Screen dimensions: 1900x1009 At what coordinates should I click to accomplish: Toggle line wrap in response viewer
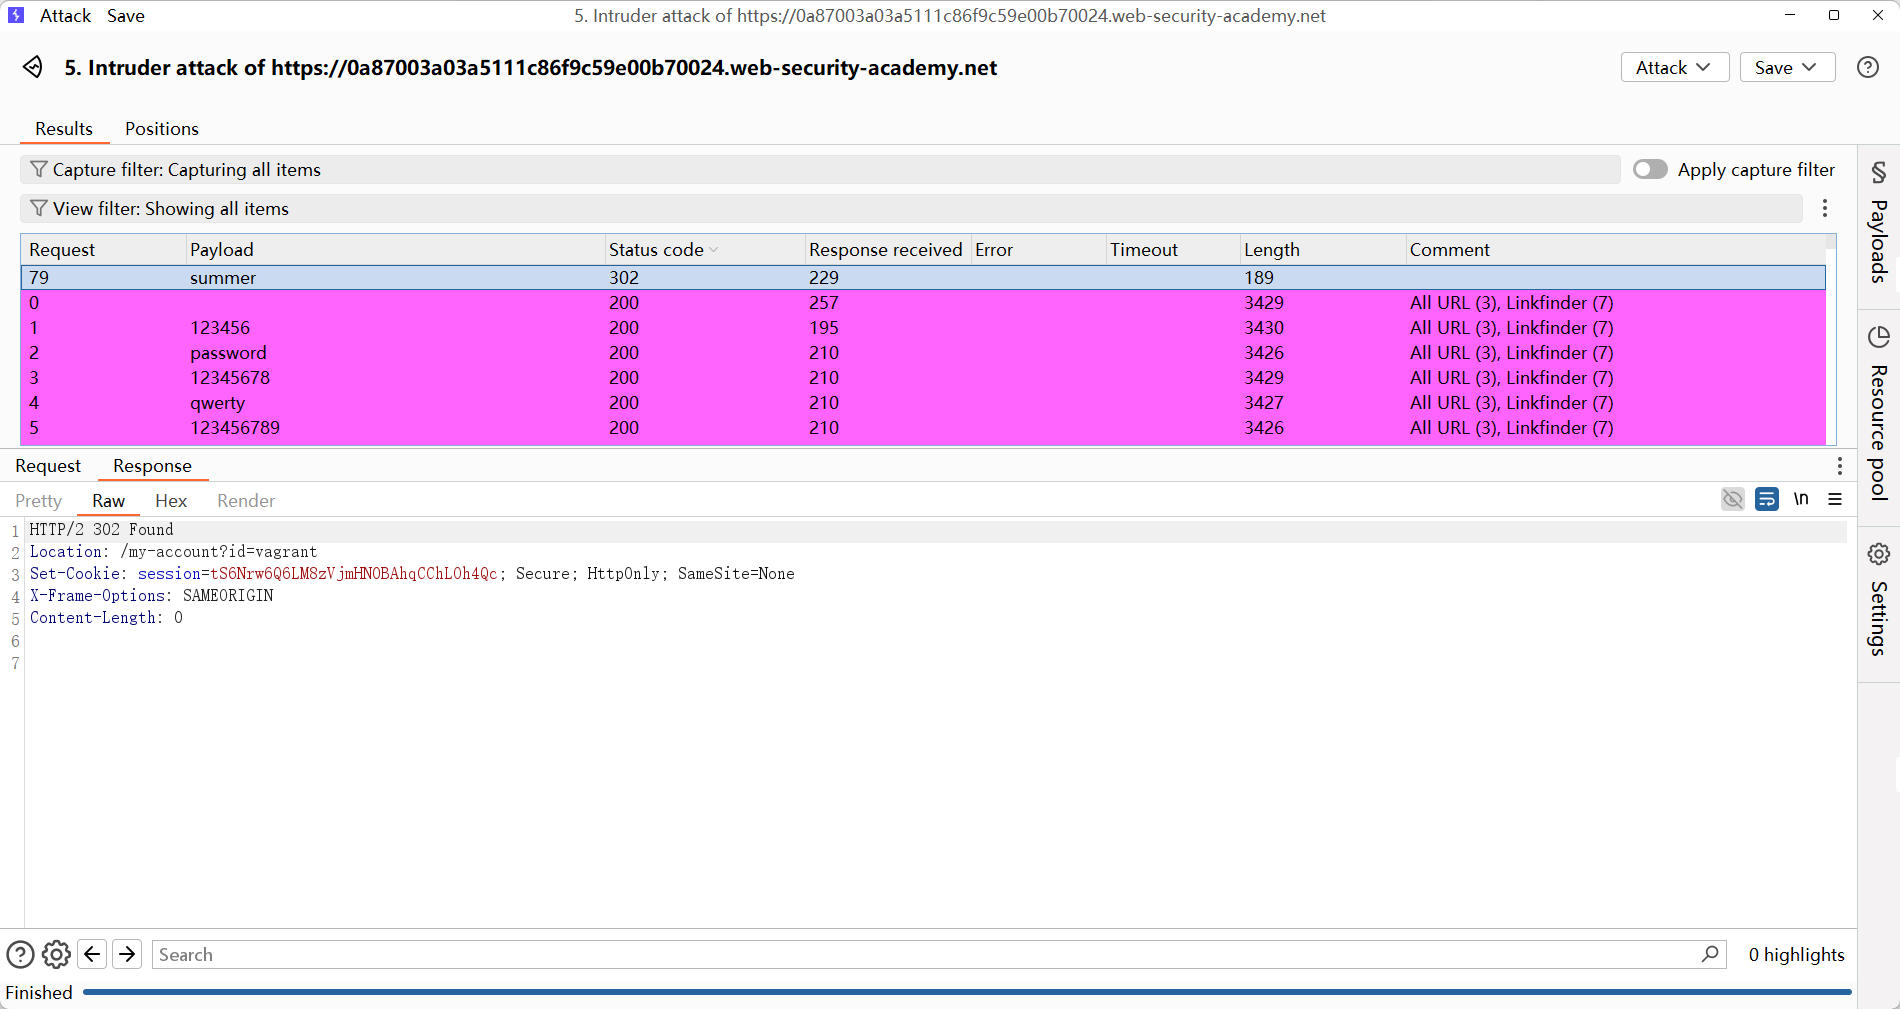tap(1767, 499)
